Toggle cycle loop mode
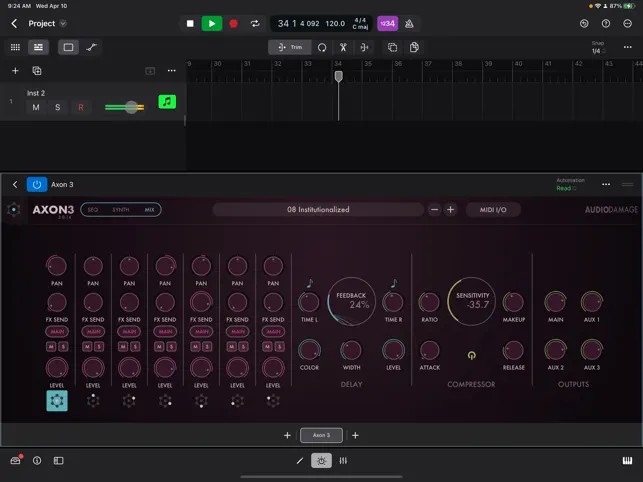Screen dimensions: 643x482 tap(255, 24)
